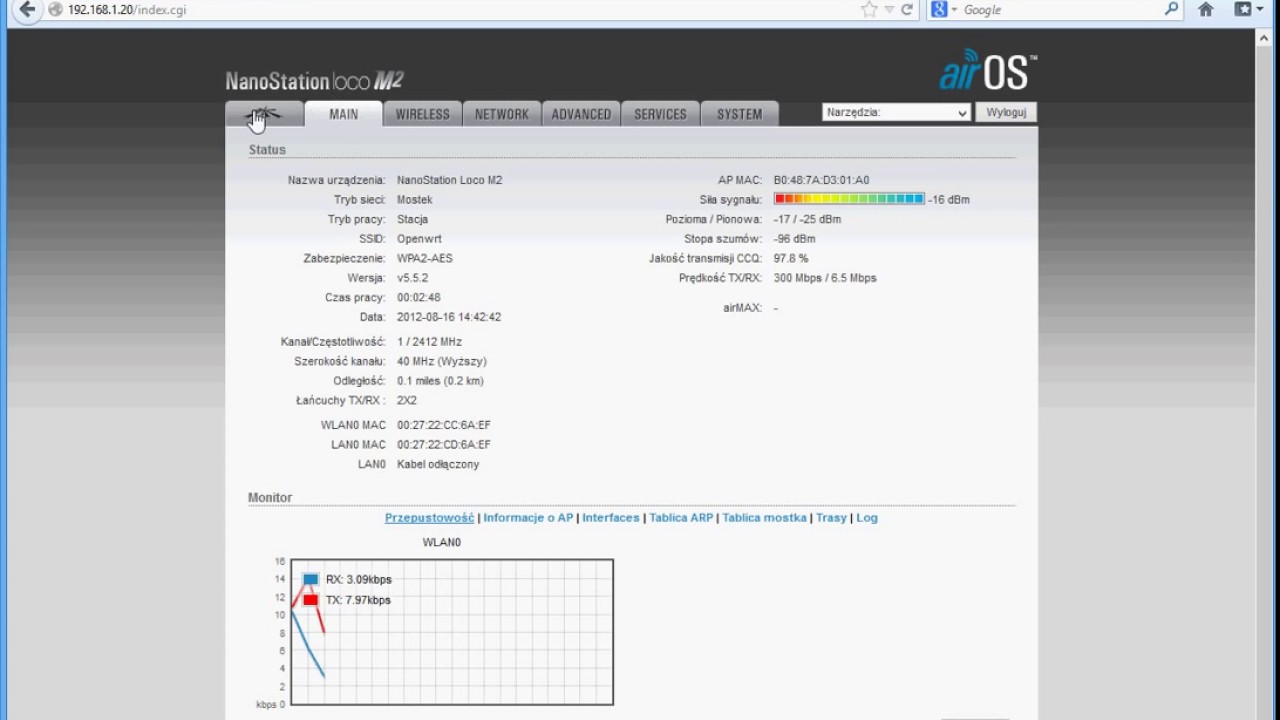This screenshot has width=1280, height=720.
Task: Open the Interfaces monitor link
Action: [611, 518]
